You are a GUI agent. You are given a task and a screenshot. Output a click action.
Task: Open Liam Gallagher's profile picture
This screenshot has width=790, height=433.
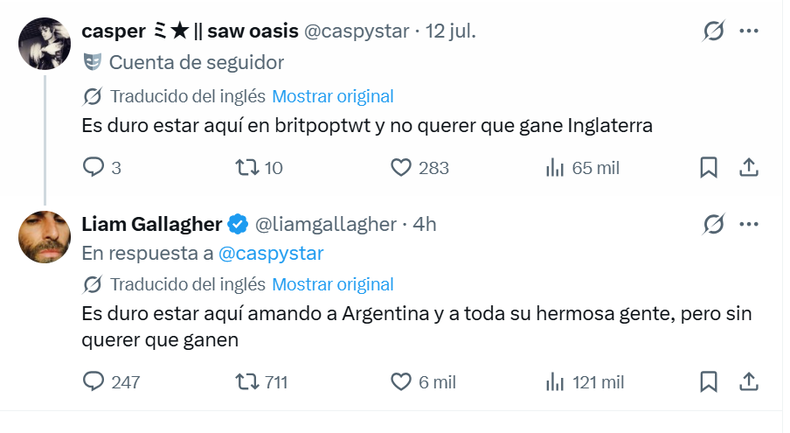click(44, 237)
